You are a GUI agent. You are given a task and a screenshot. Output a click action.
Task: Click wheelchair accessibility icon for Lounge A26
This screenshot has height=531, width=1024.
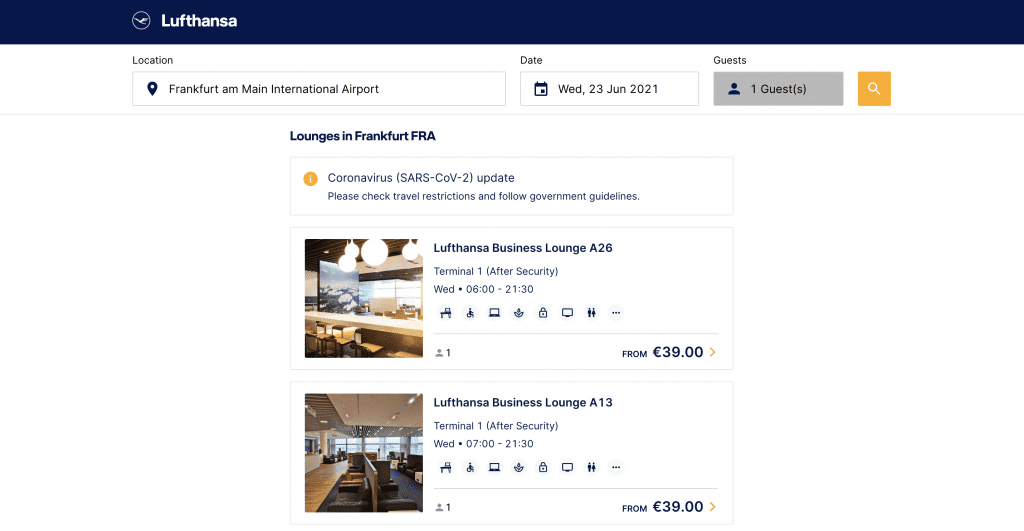pyautogui.click(x=470, y=313)
